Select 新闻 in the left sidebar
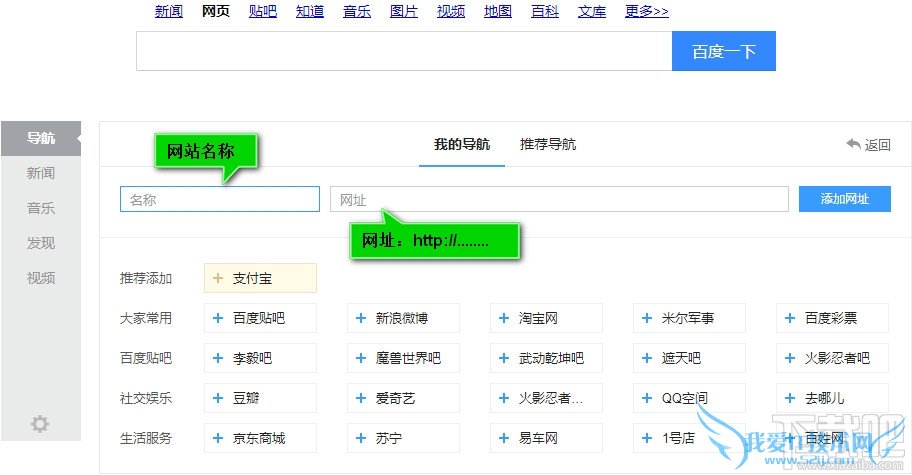 click(41, 173)
